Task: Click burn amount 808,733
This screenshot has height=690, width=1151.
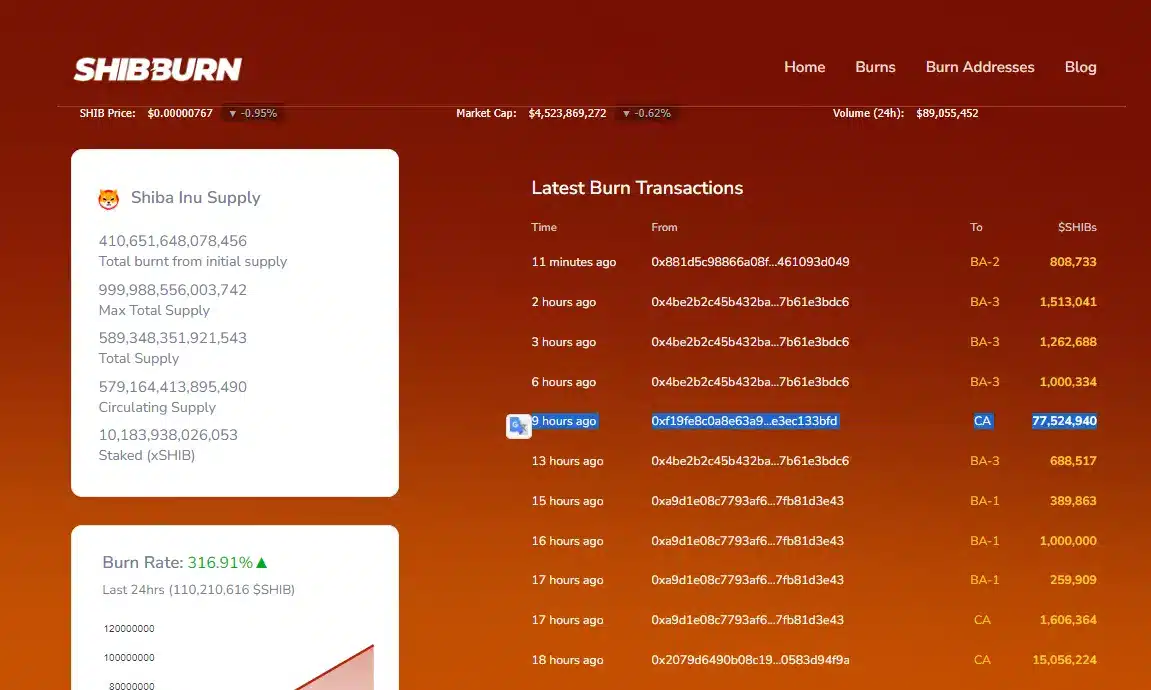Action: (1073, 262)
